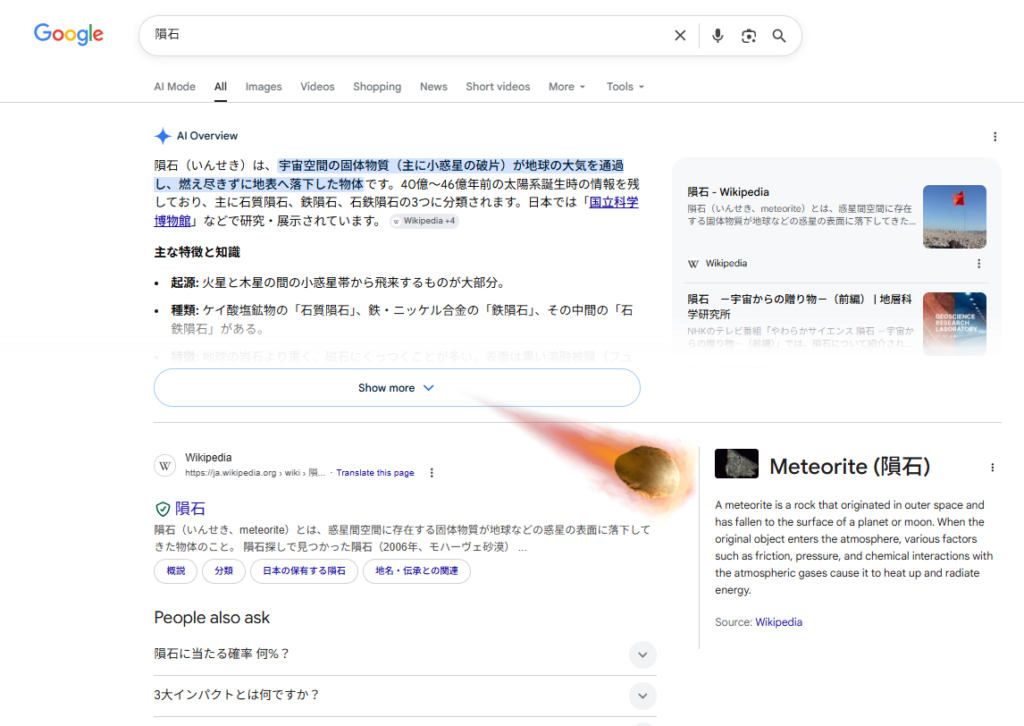Screen dimensions: 1024x726
Task: Click the 日本の保有する隕石 chip
Action: coord(304,571)
